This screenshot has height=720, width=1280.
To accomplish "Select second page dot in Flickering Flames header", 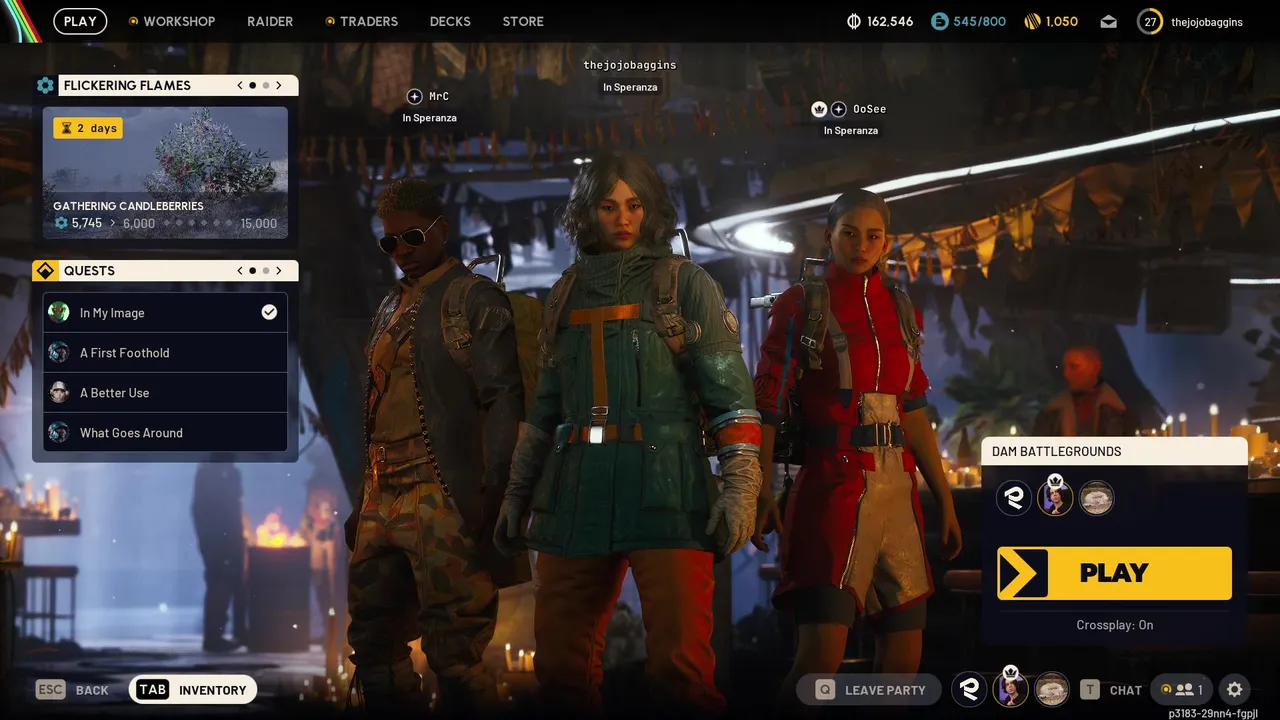I will [x=266, y=85].
